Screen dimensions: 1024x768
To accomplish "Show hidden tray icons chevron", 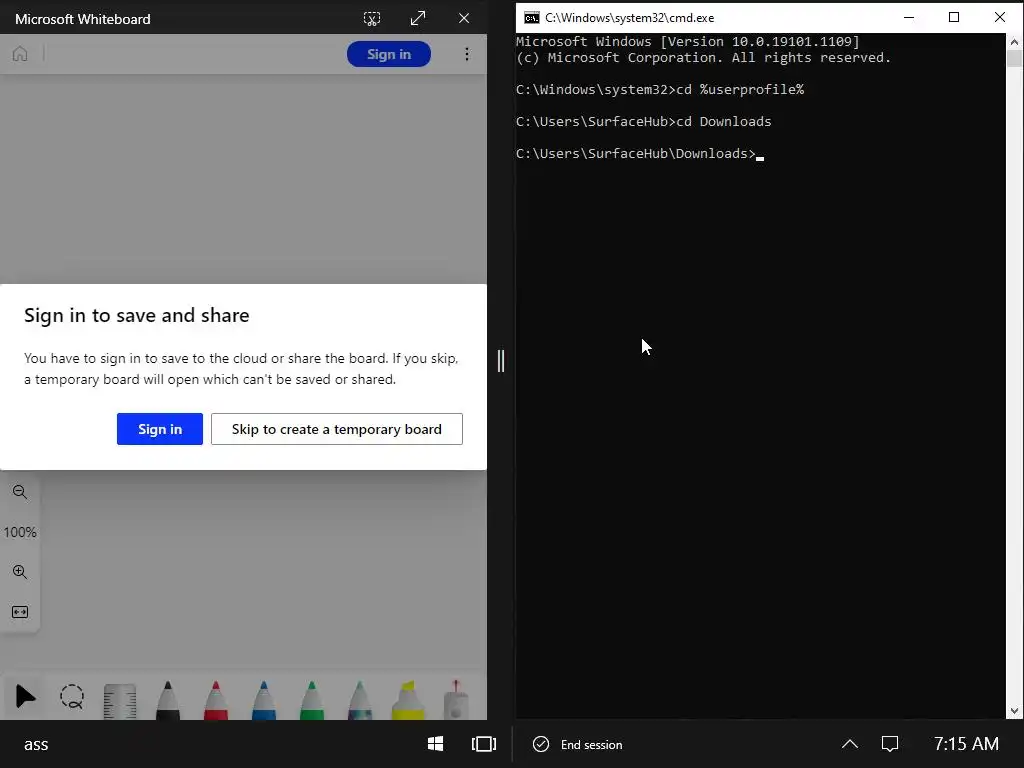I will click(850, 744).
